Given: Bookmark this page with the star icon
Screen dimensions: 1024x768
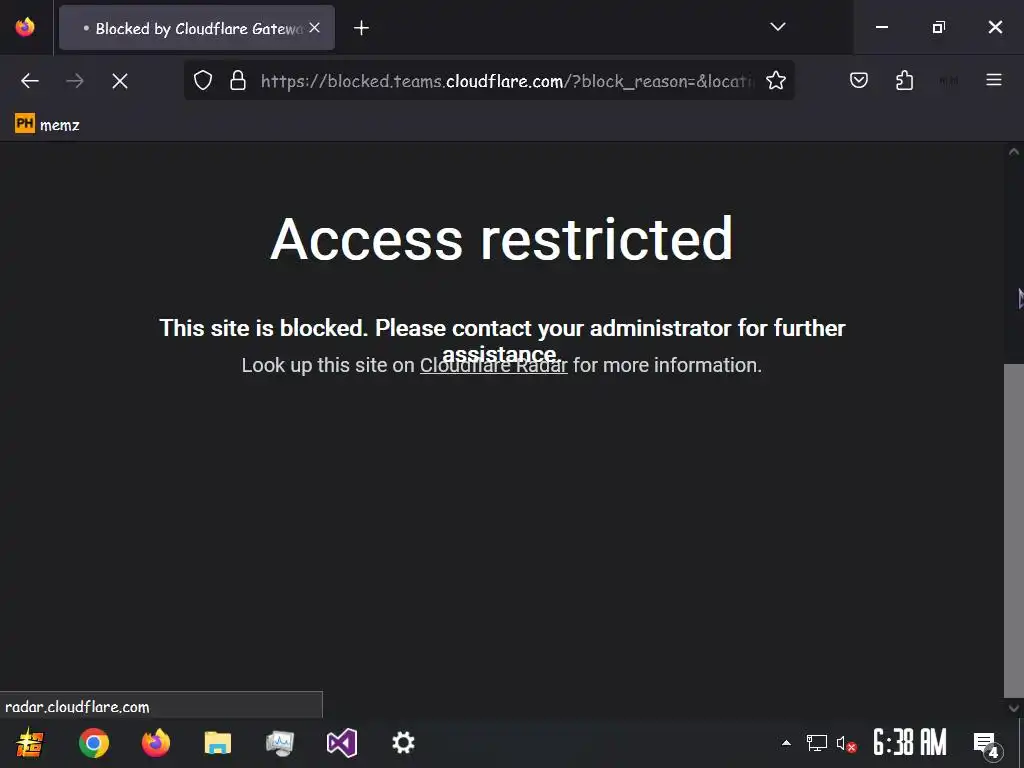Looking at the screenshot, I should pyautogui.click(x=776, y=80).
